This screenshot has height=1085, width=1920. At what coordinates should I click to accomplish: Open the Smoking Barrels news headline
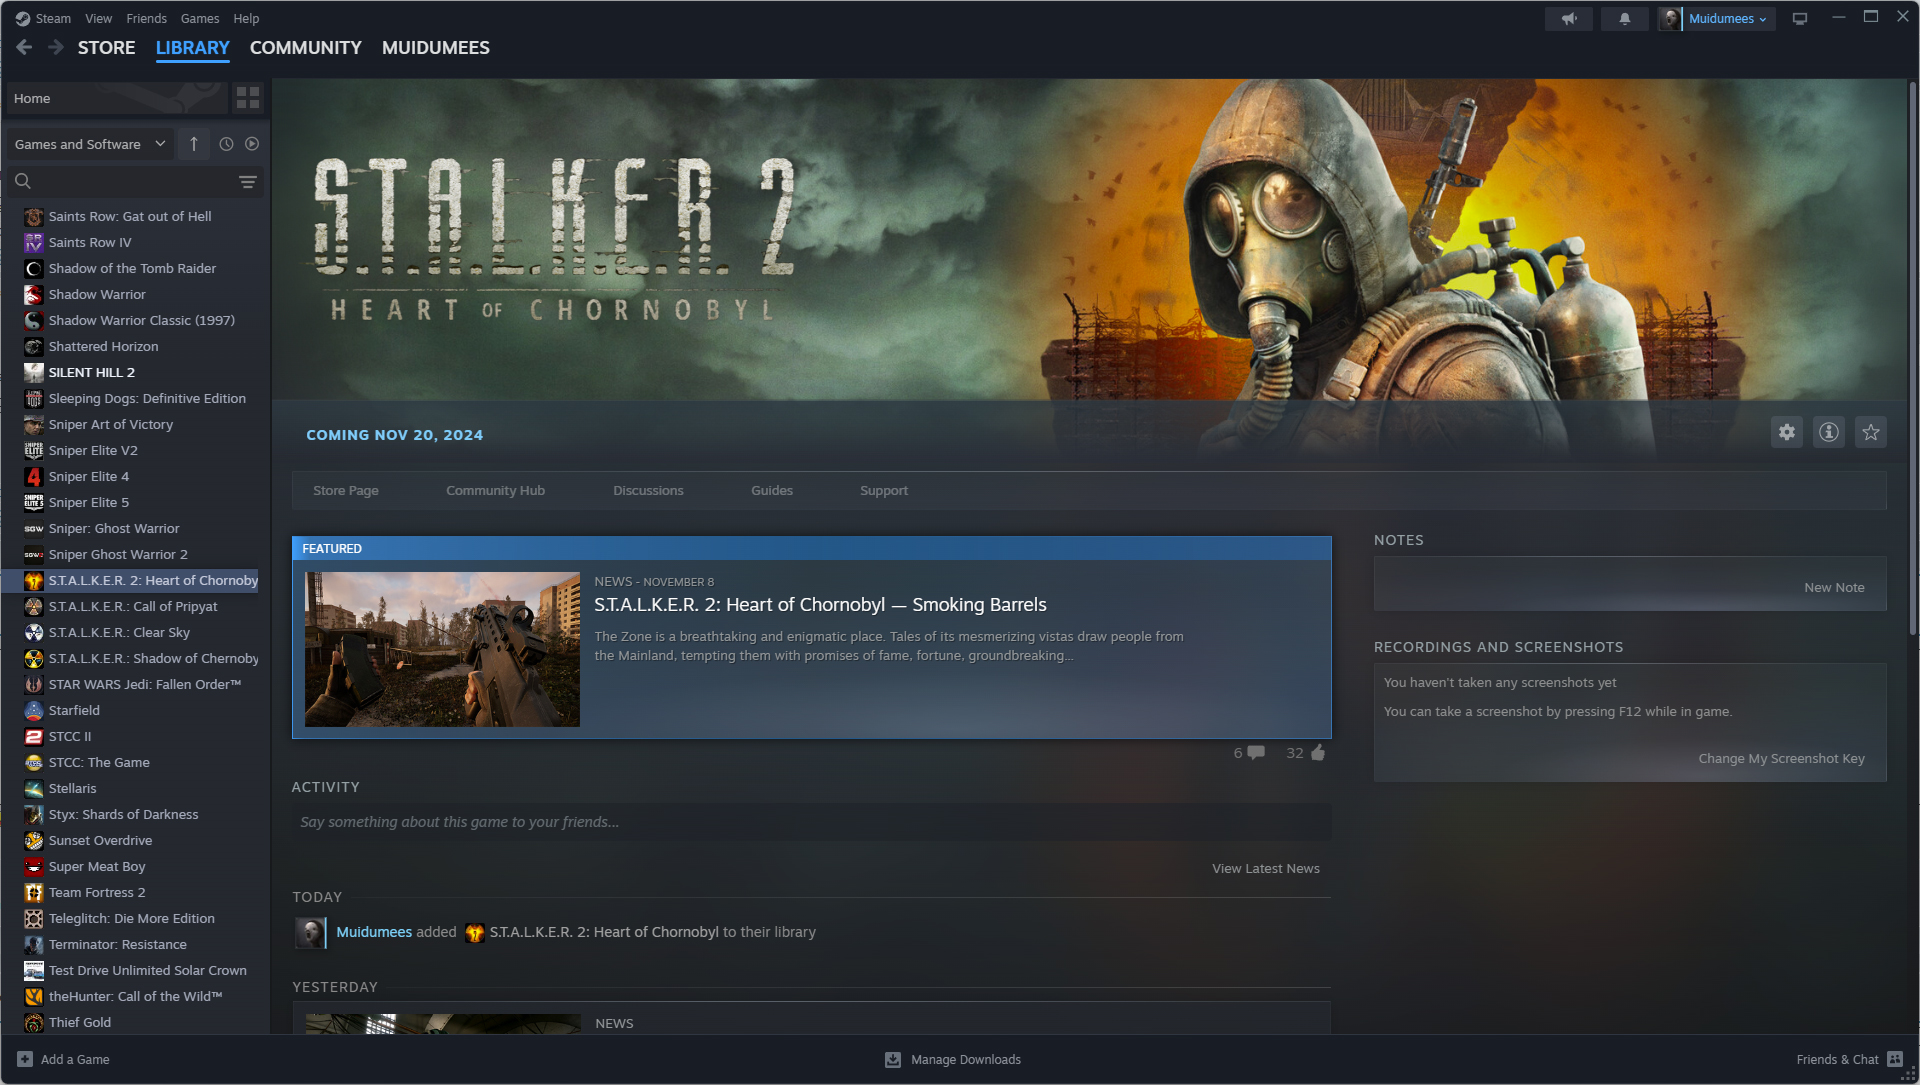point(820,605)
